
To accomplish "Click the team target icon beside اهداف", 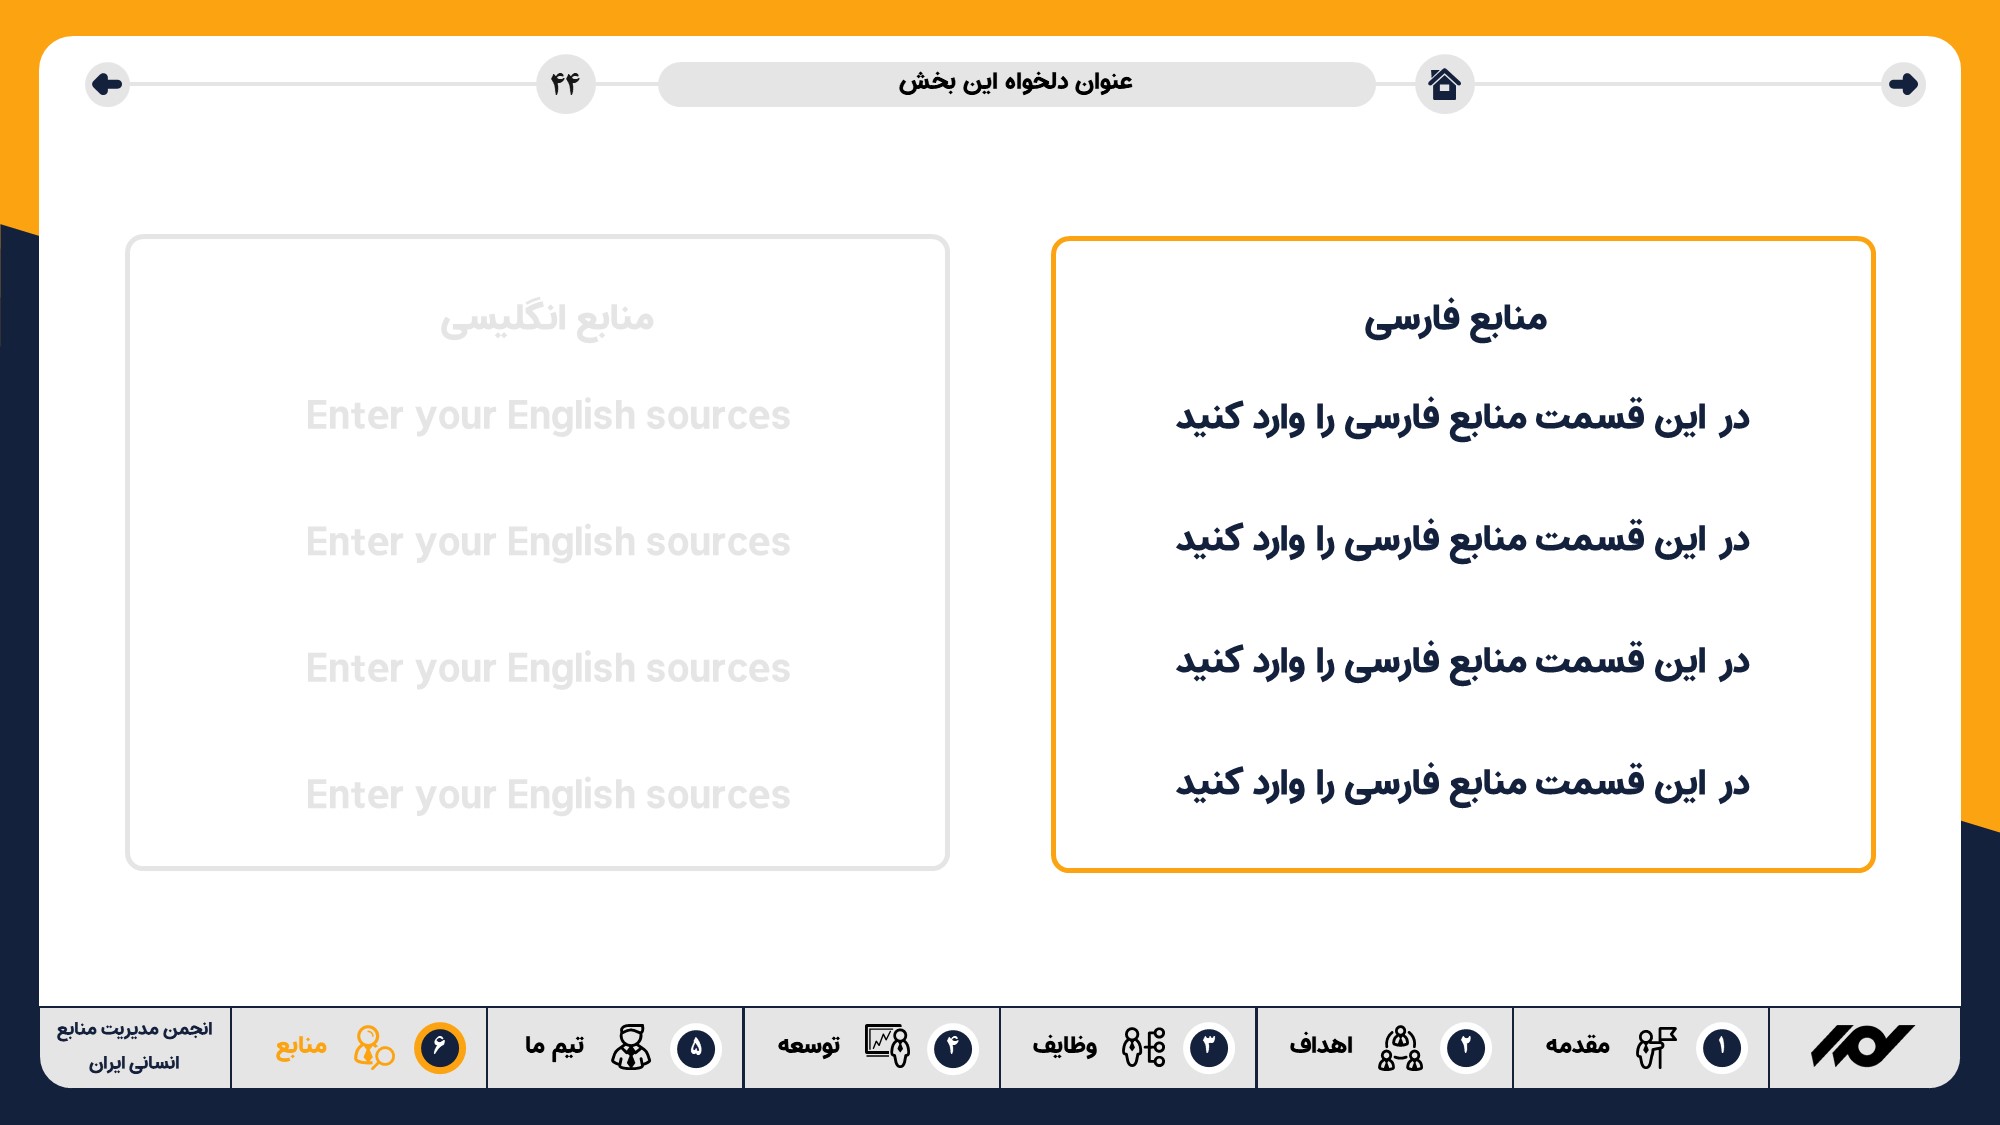I will point(1400,1047).
